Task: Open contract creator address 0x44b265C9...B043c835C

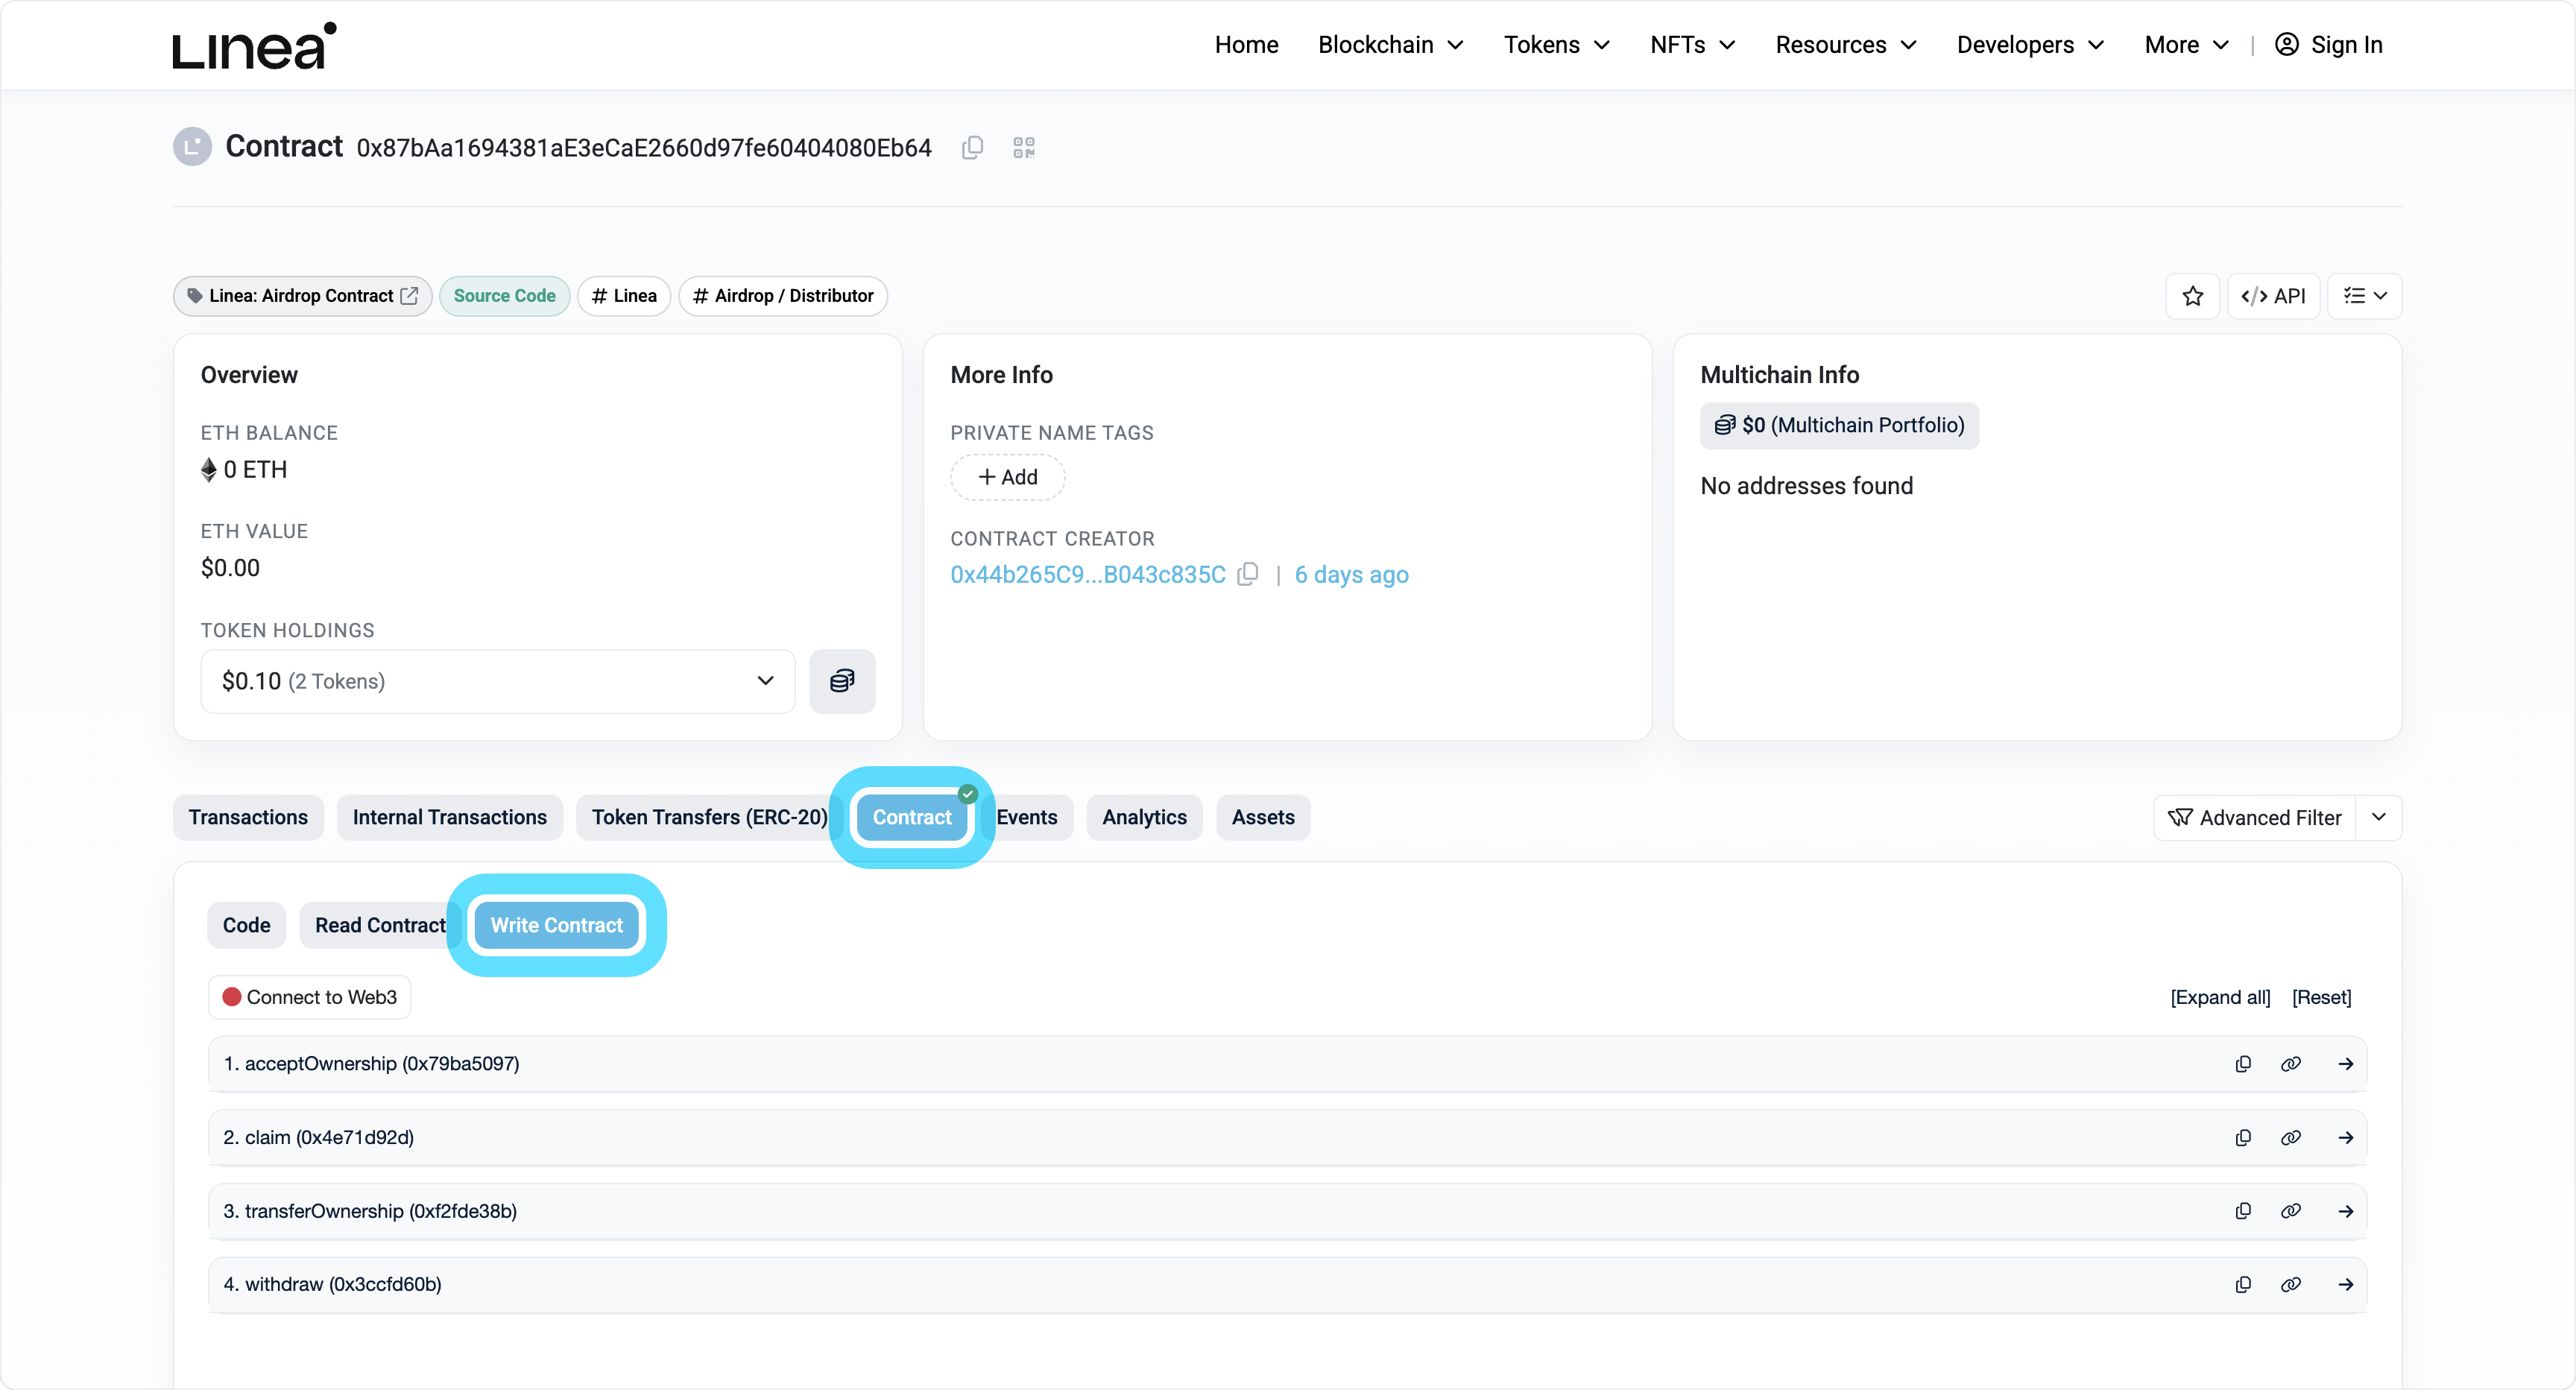Action: pos(1088,575)
